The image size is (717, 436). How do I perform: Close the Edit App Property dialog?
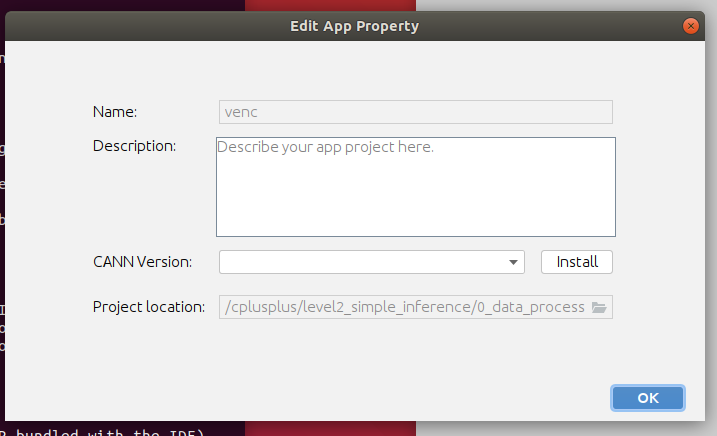click(x=689, y=26)
